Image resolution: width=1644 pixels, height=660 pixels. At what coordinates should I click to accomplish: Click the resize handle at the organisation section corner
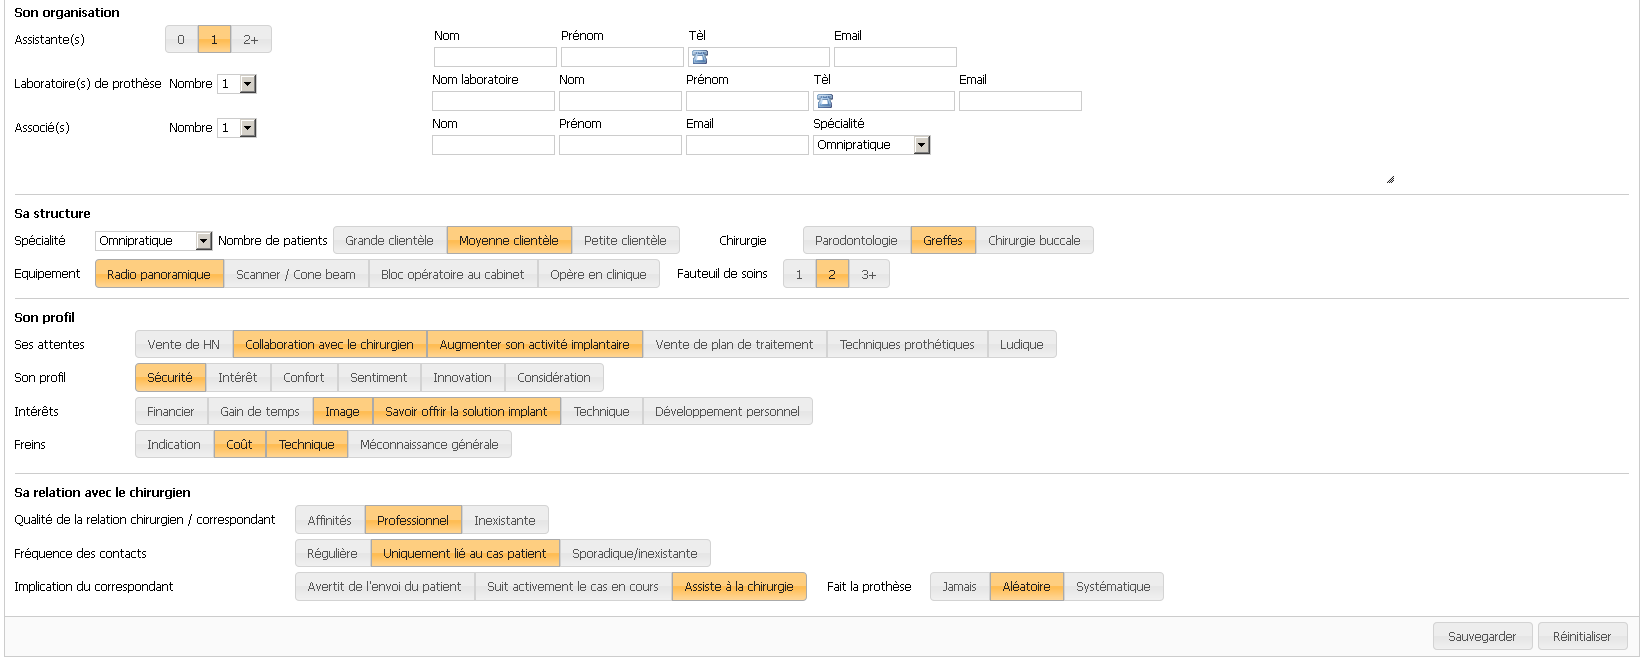click(x=1390, y=180)
